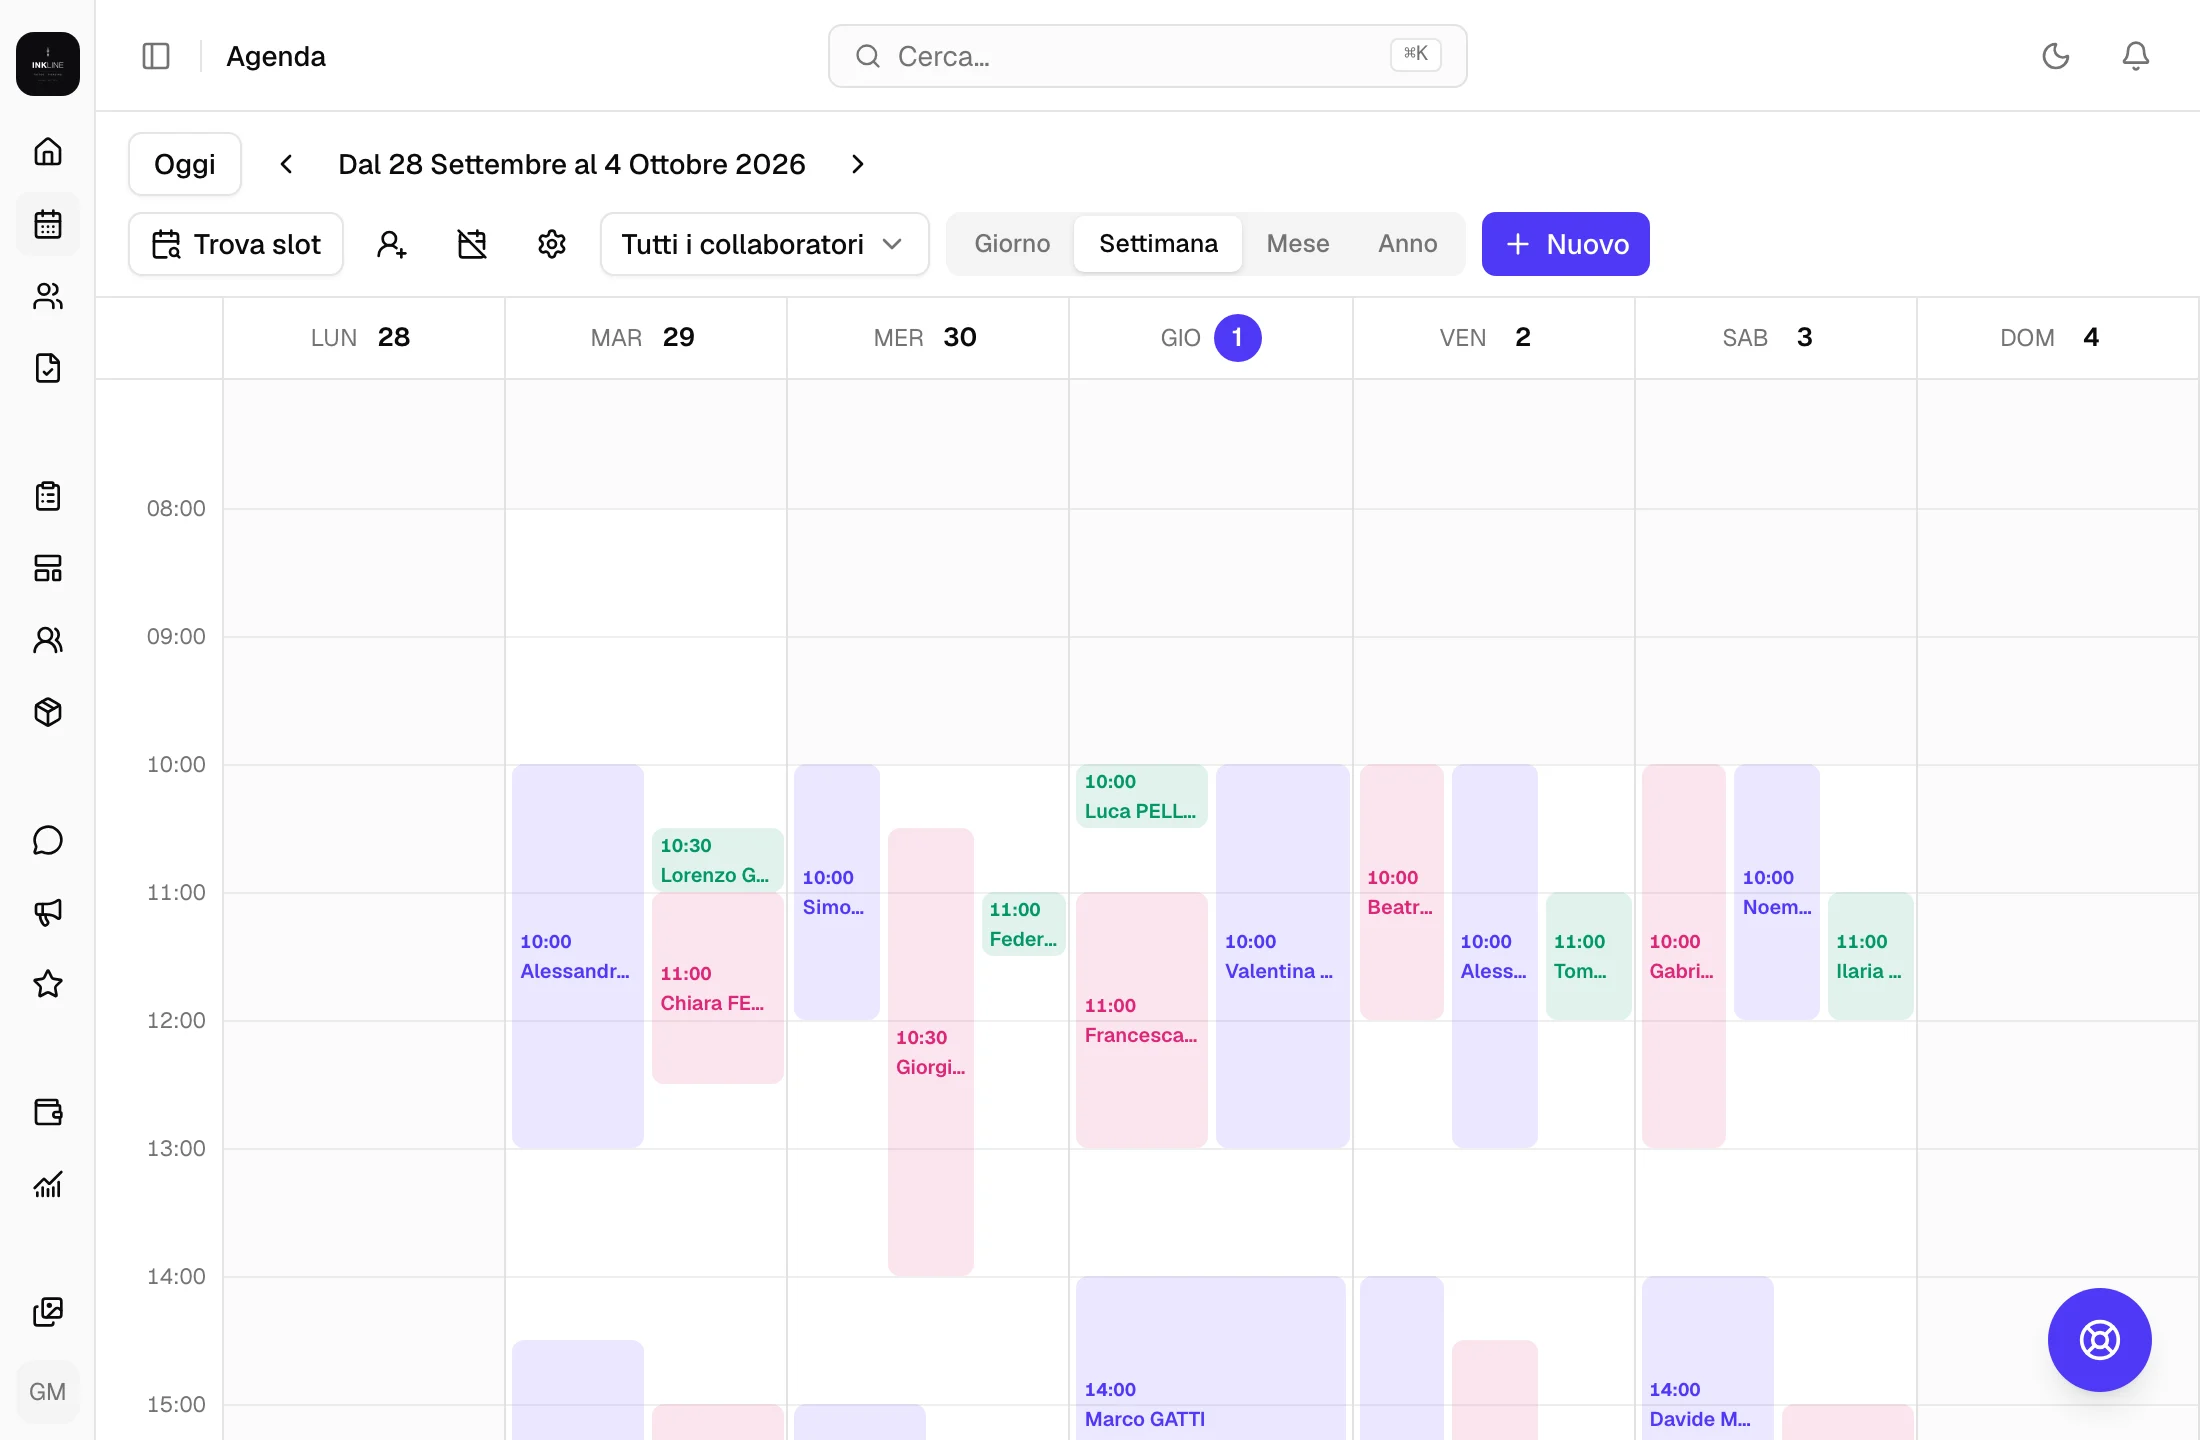Open the calendar agenda sidebar icon
The image size is (2200, 1440).
tap(48, 224)
